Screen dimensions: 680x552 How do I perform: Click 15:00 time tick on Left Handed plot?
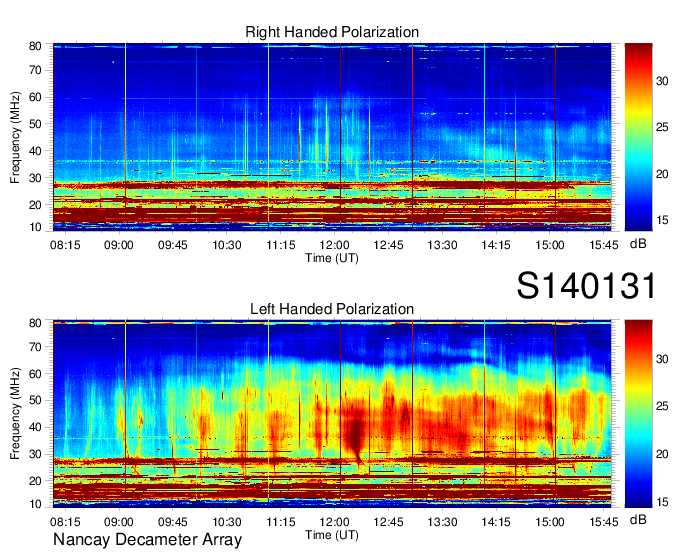550,522
